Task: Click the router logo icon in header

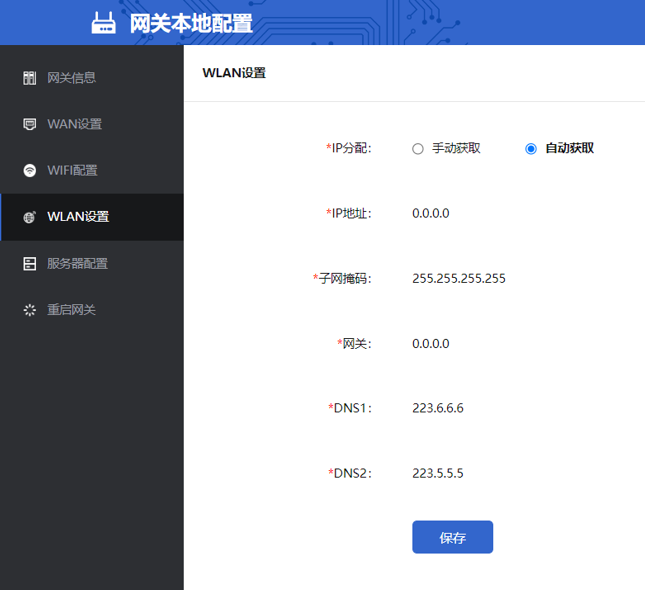Action: [x=103, y=23]
